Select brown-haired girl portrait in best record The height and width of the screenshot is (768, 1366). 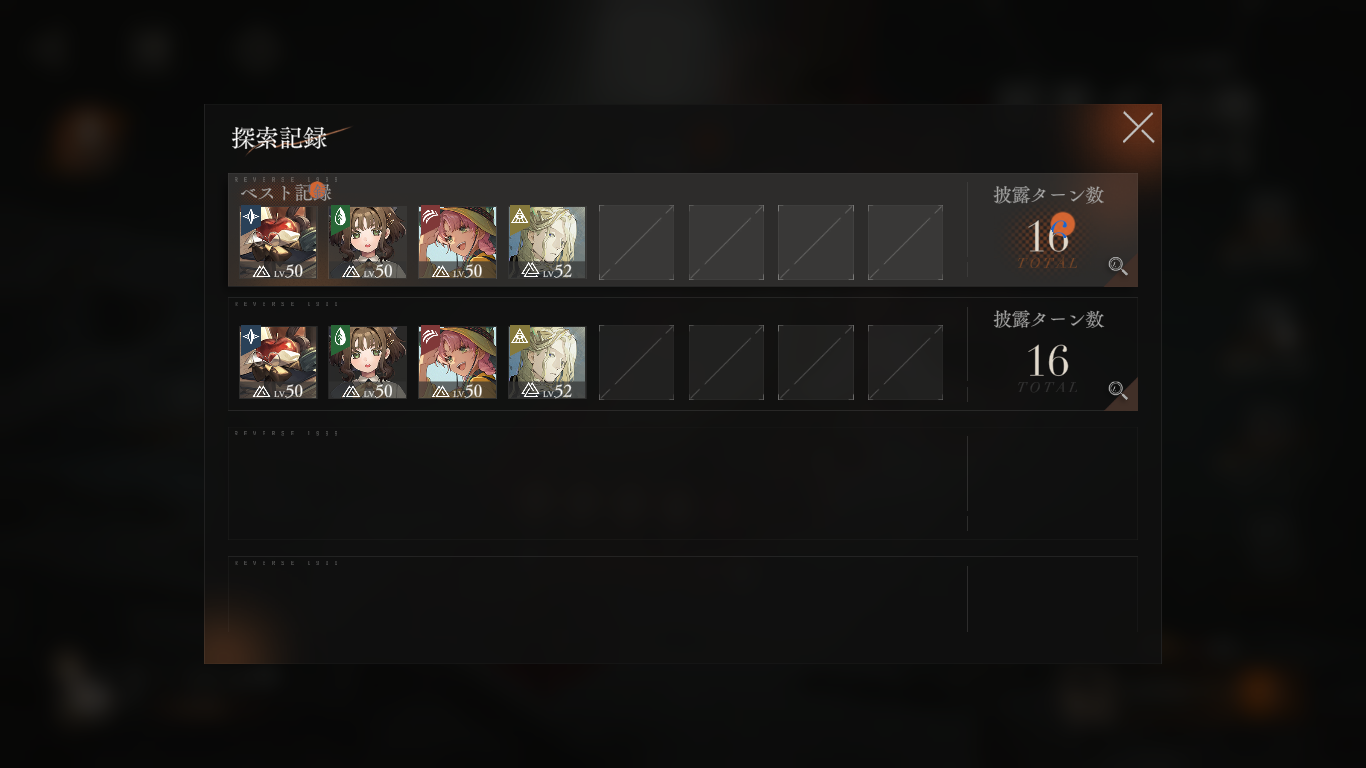point(368,242)
